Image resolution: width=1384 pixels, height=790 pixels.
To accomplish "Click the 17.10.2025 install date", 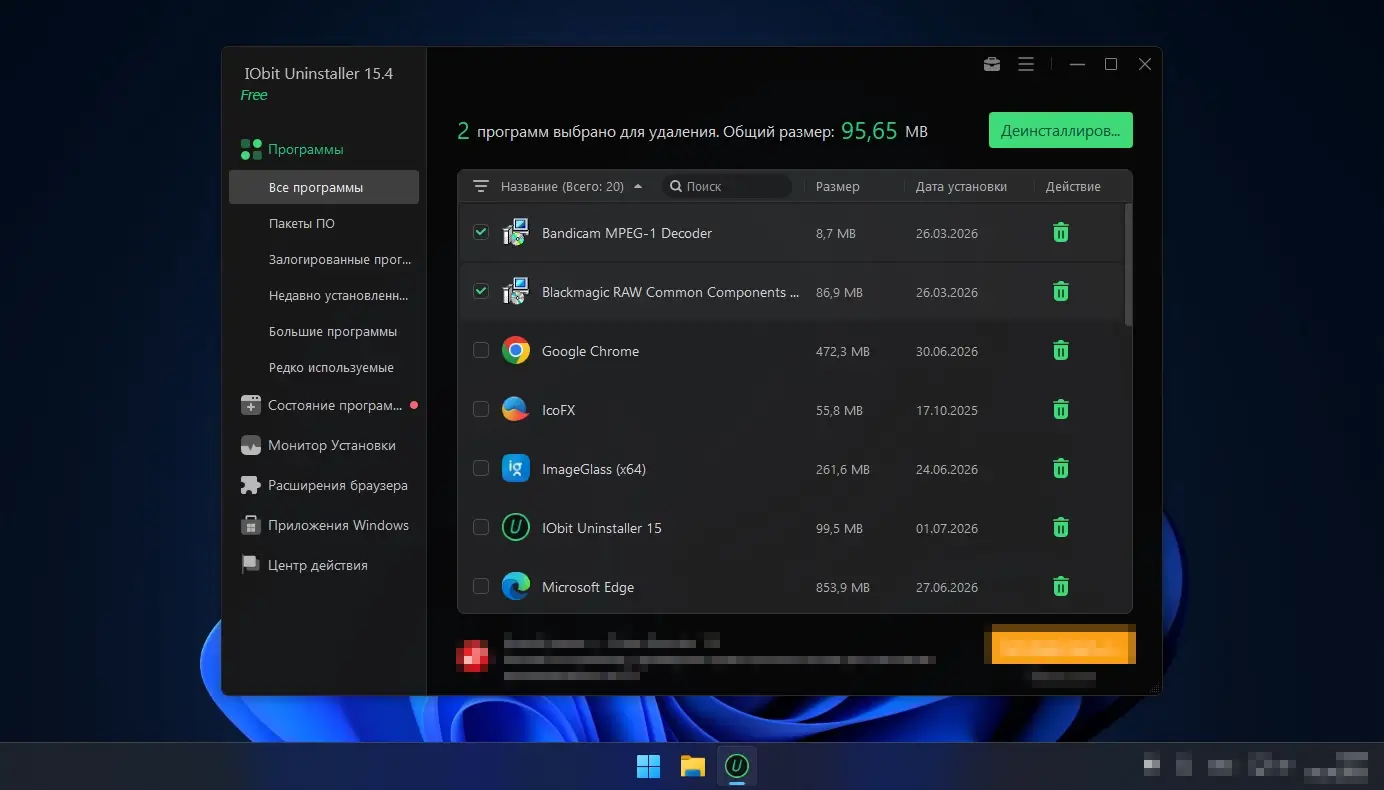I will click(947, 410).
